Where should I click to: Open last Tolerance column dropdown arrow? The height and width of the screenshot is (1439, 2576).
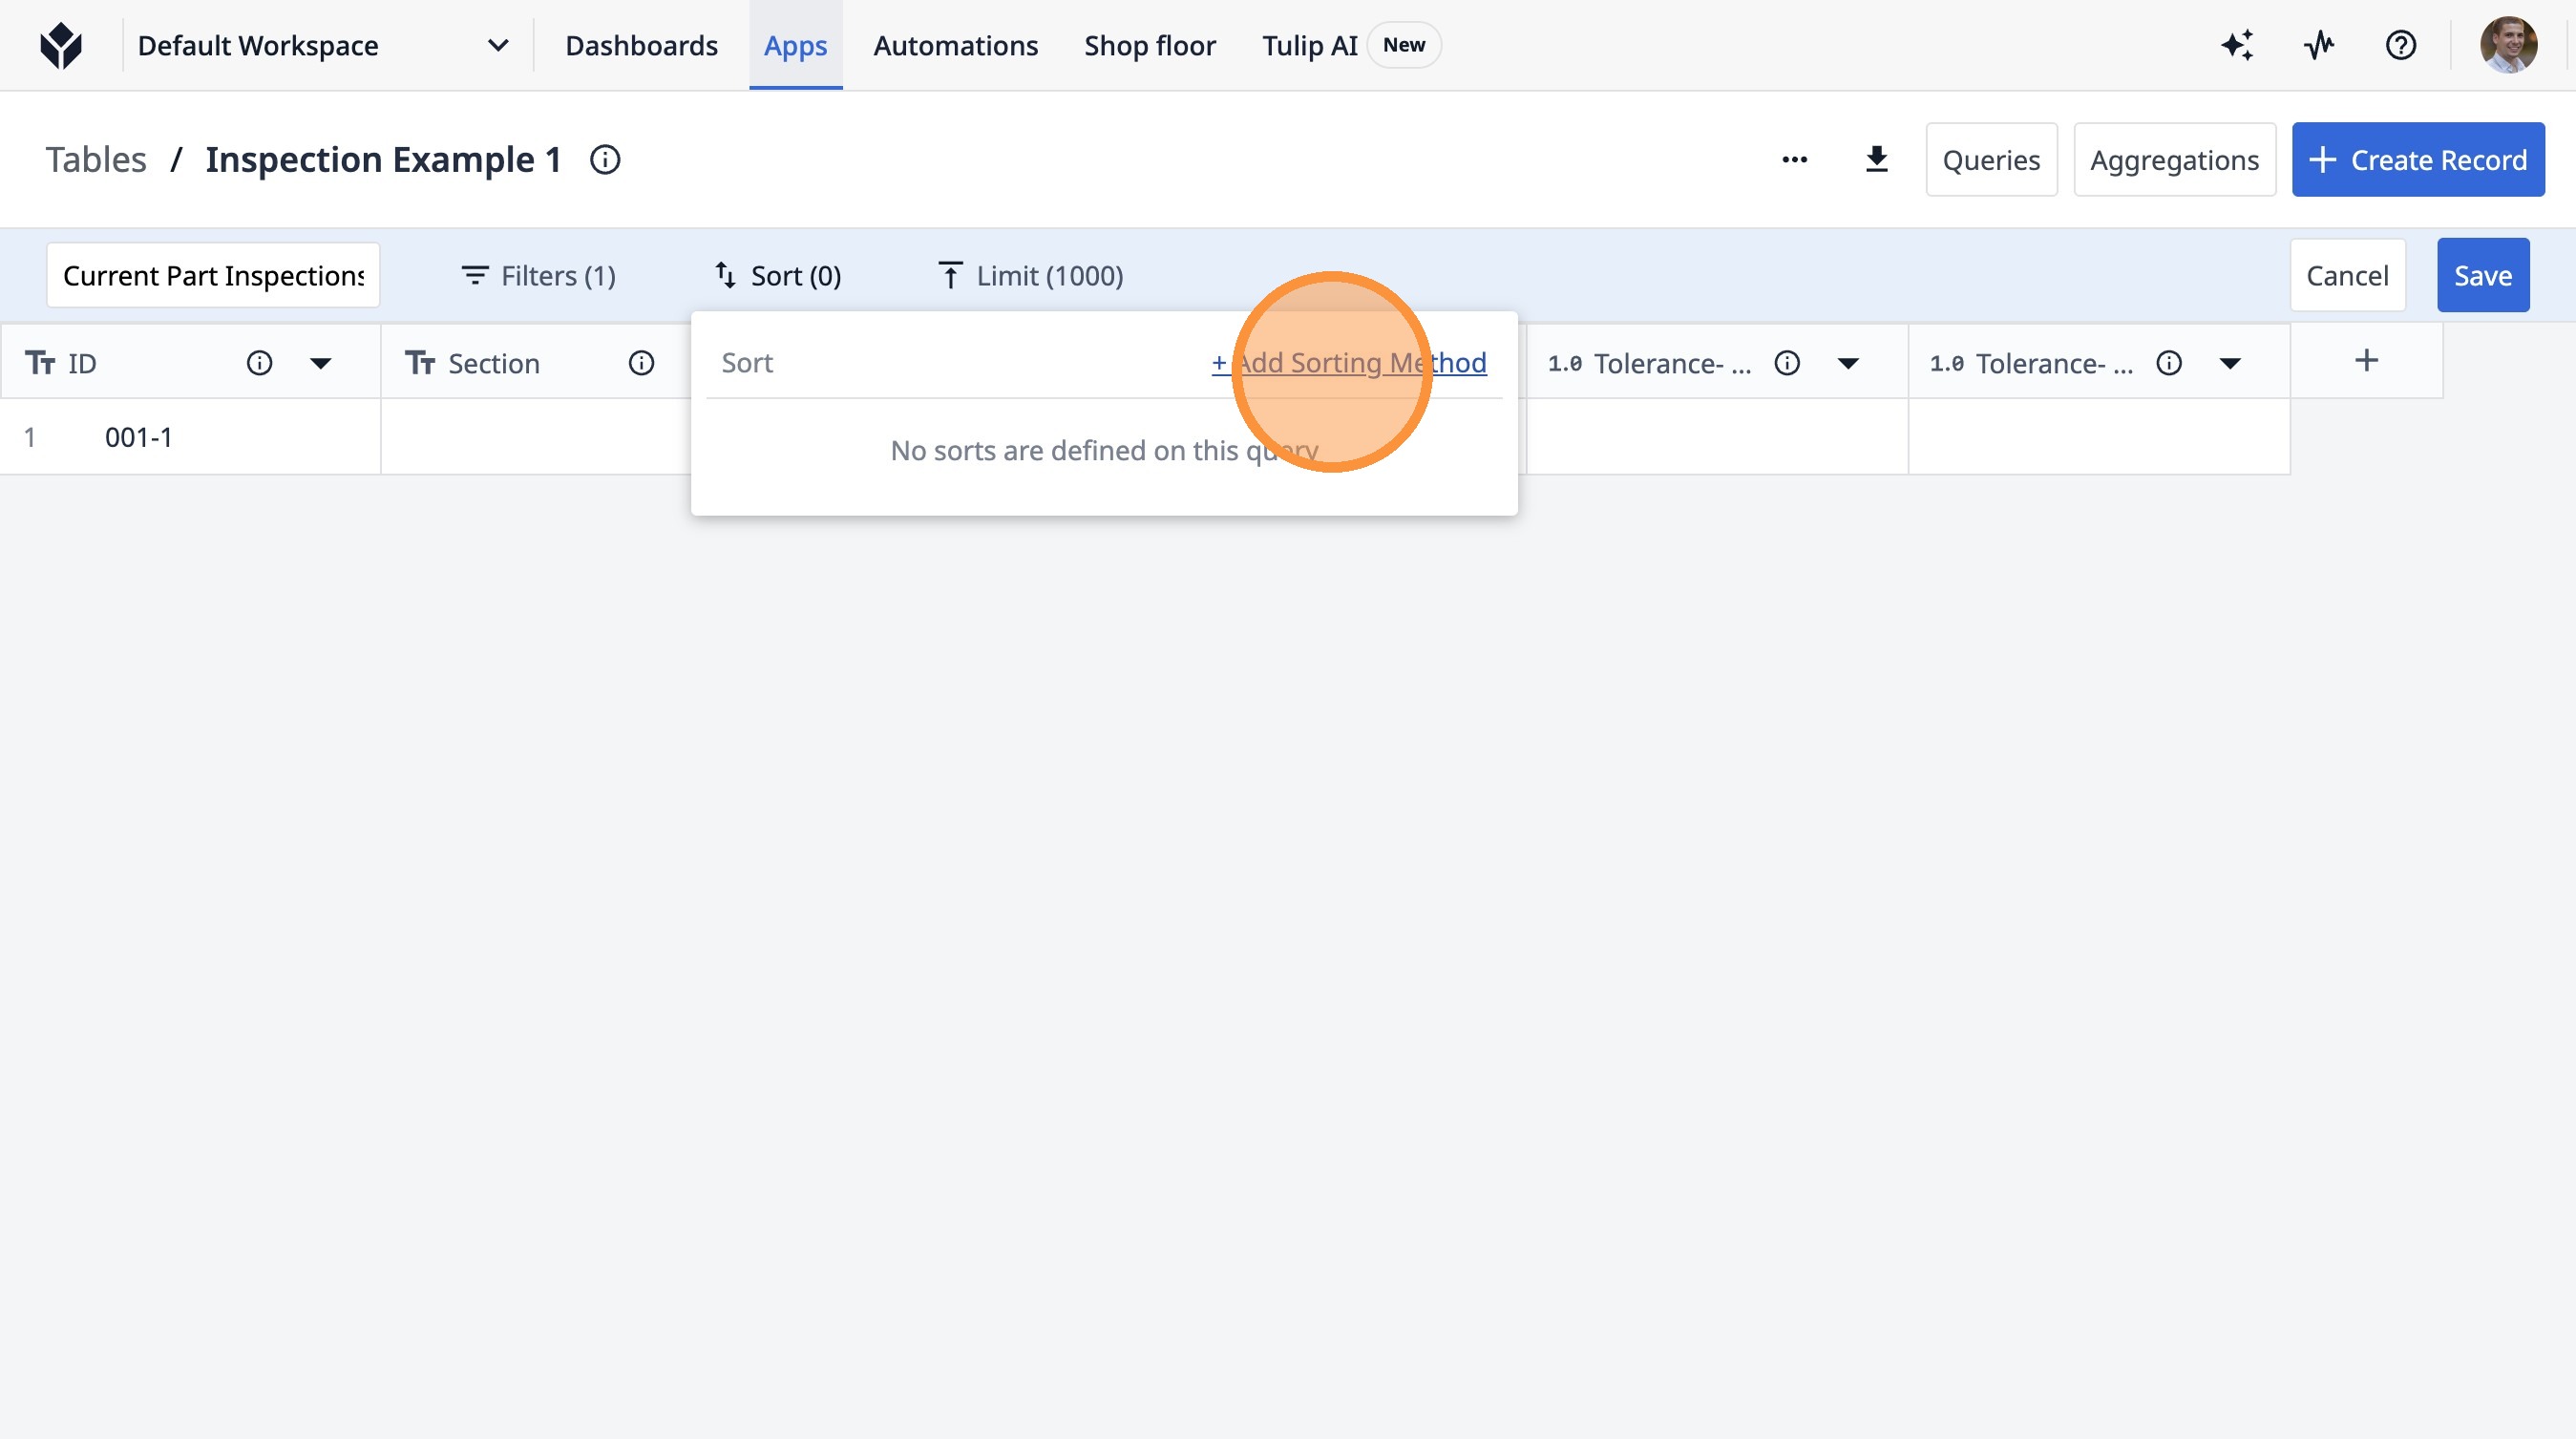[2230, 363]
